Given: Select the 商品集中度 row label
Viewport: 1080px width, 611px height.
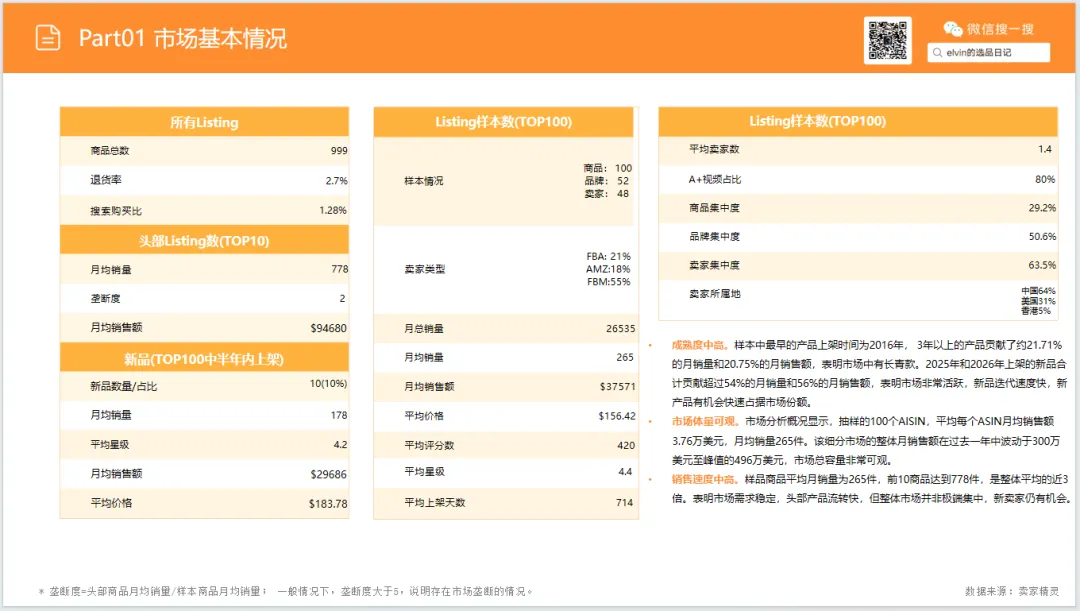Looking at the screenshot, I should (714, 207).
